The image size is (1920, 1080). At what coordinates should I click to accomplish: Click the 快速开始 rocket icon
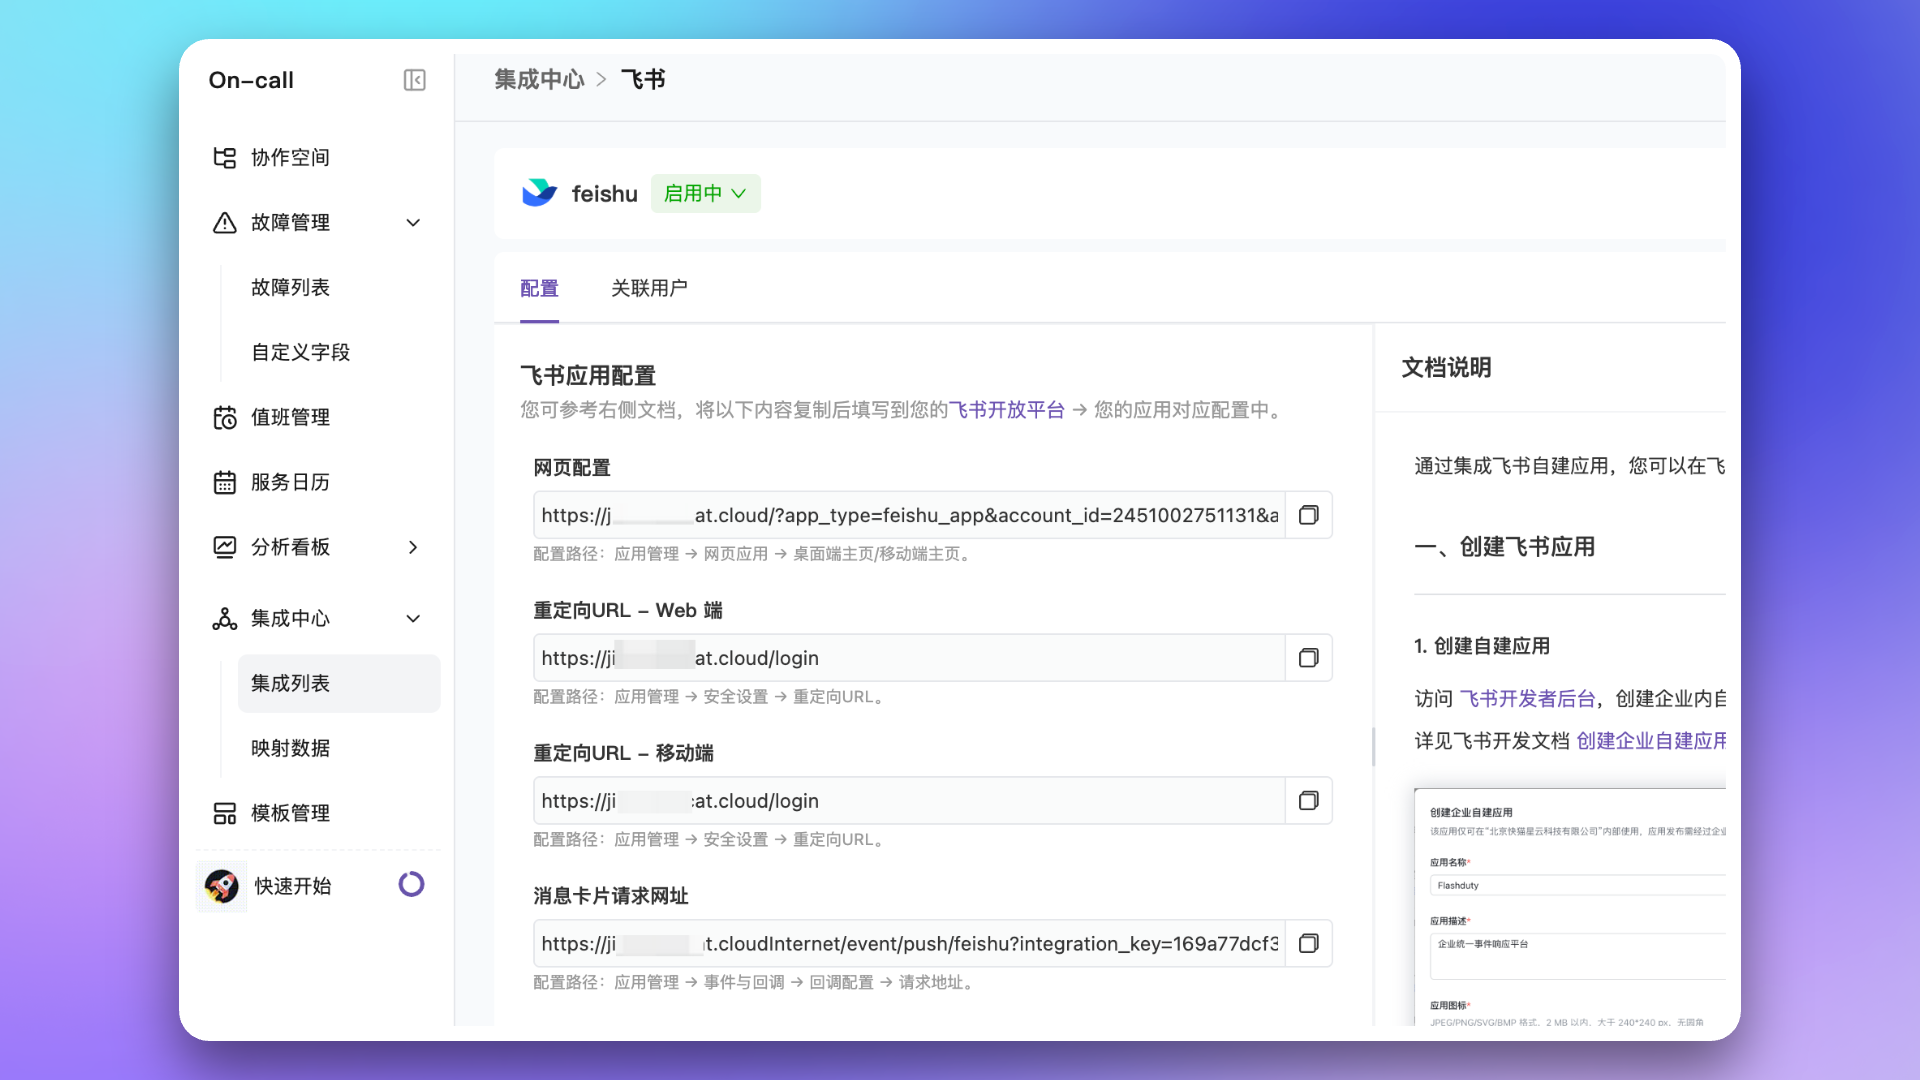[x=222, y=886]
